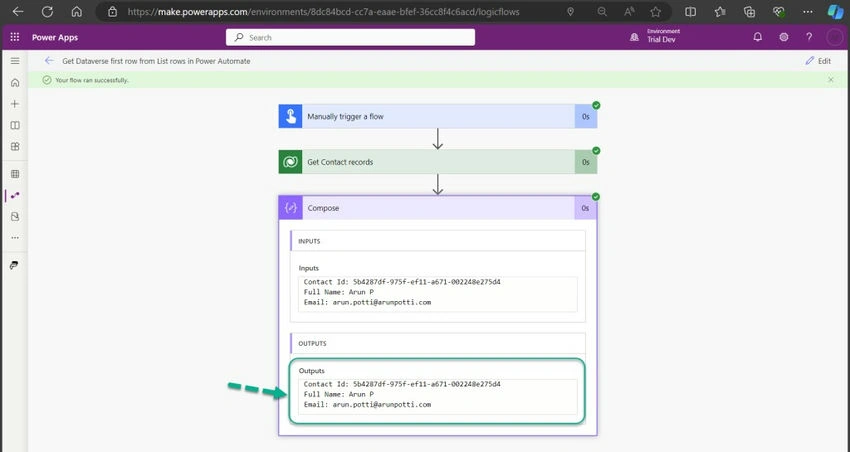Open the Environment Trial Dev picker
This screenshot has height=452, width=850.
655,37
